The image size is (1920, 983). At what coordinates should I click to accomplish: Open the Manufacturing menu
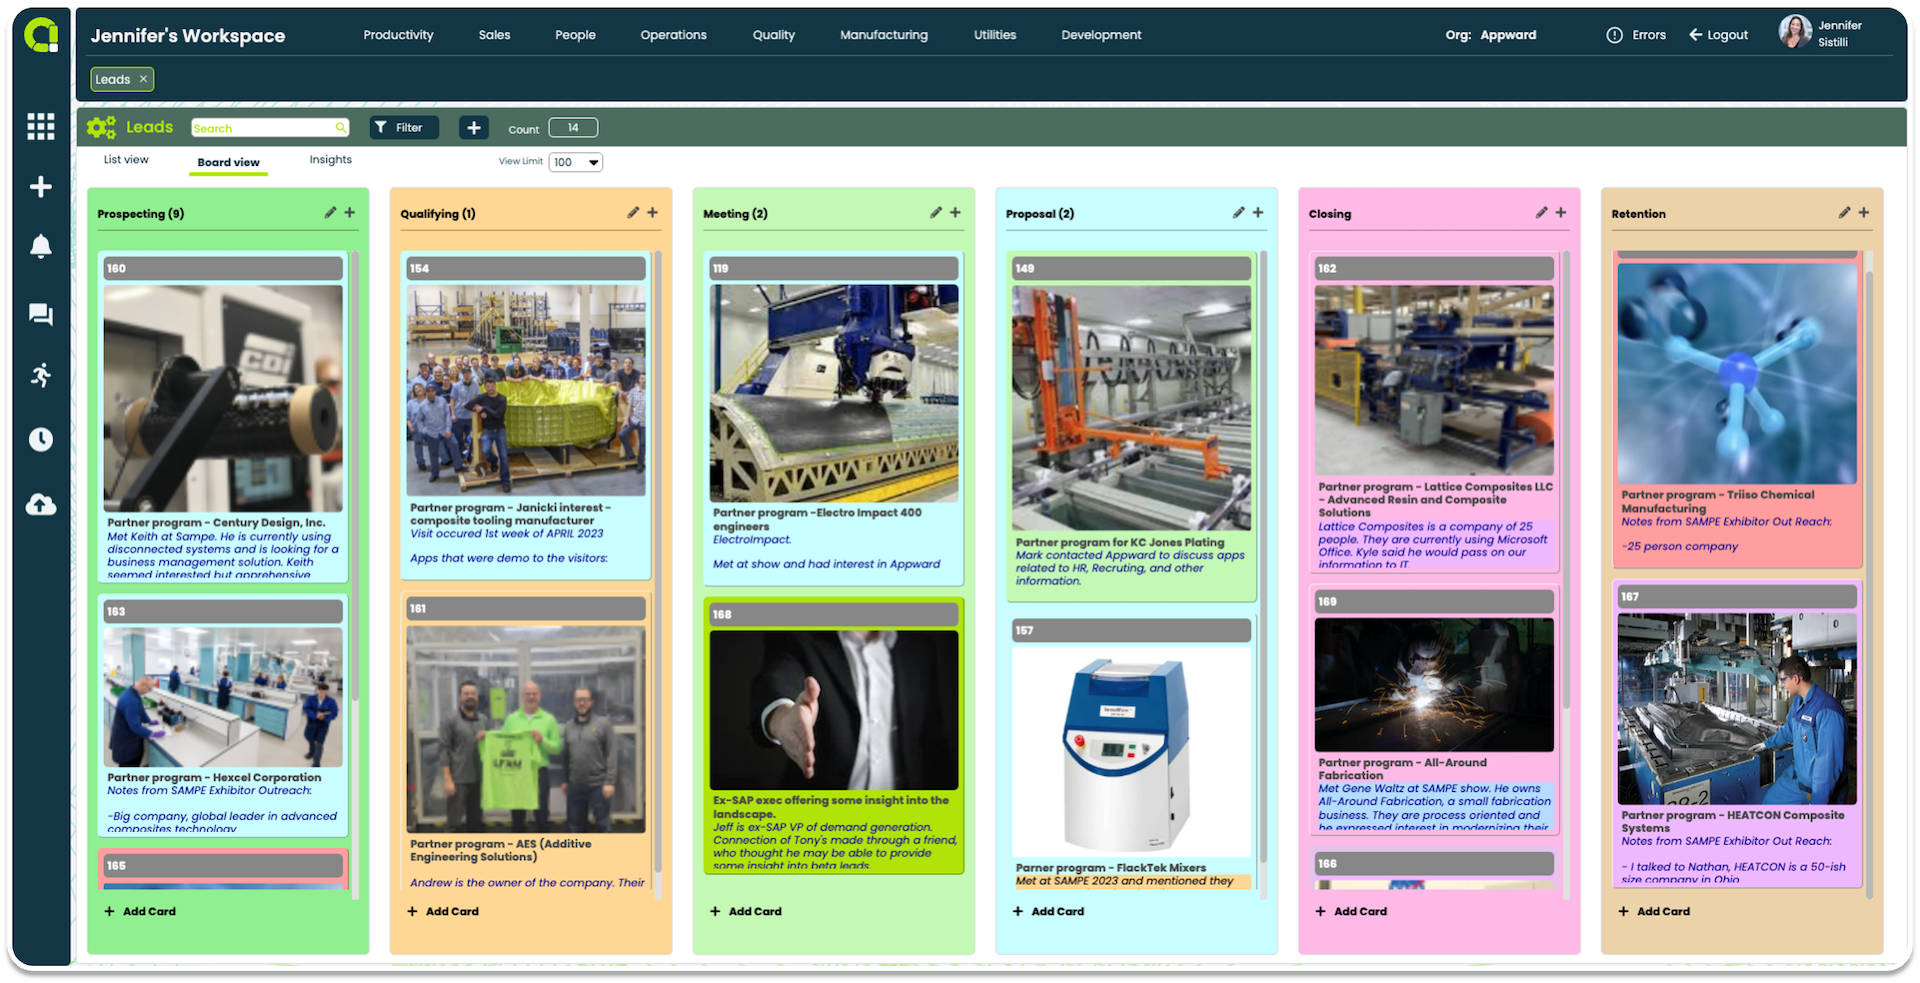click(884, 35)
